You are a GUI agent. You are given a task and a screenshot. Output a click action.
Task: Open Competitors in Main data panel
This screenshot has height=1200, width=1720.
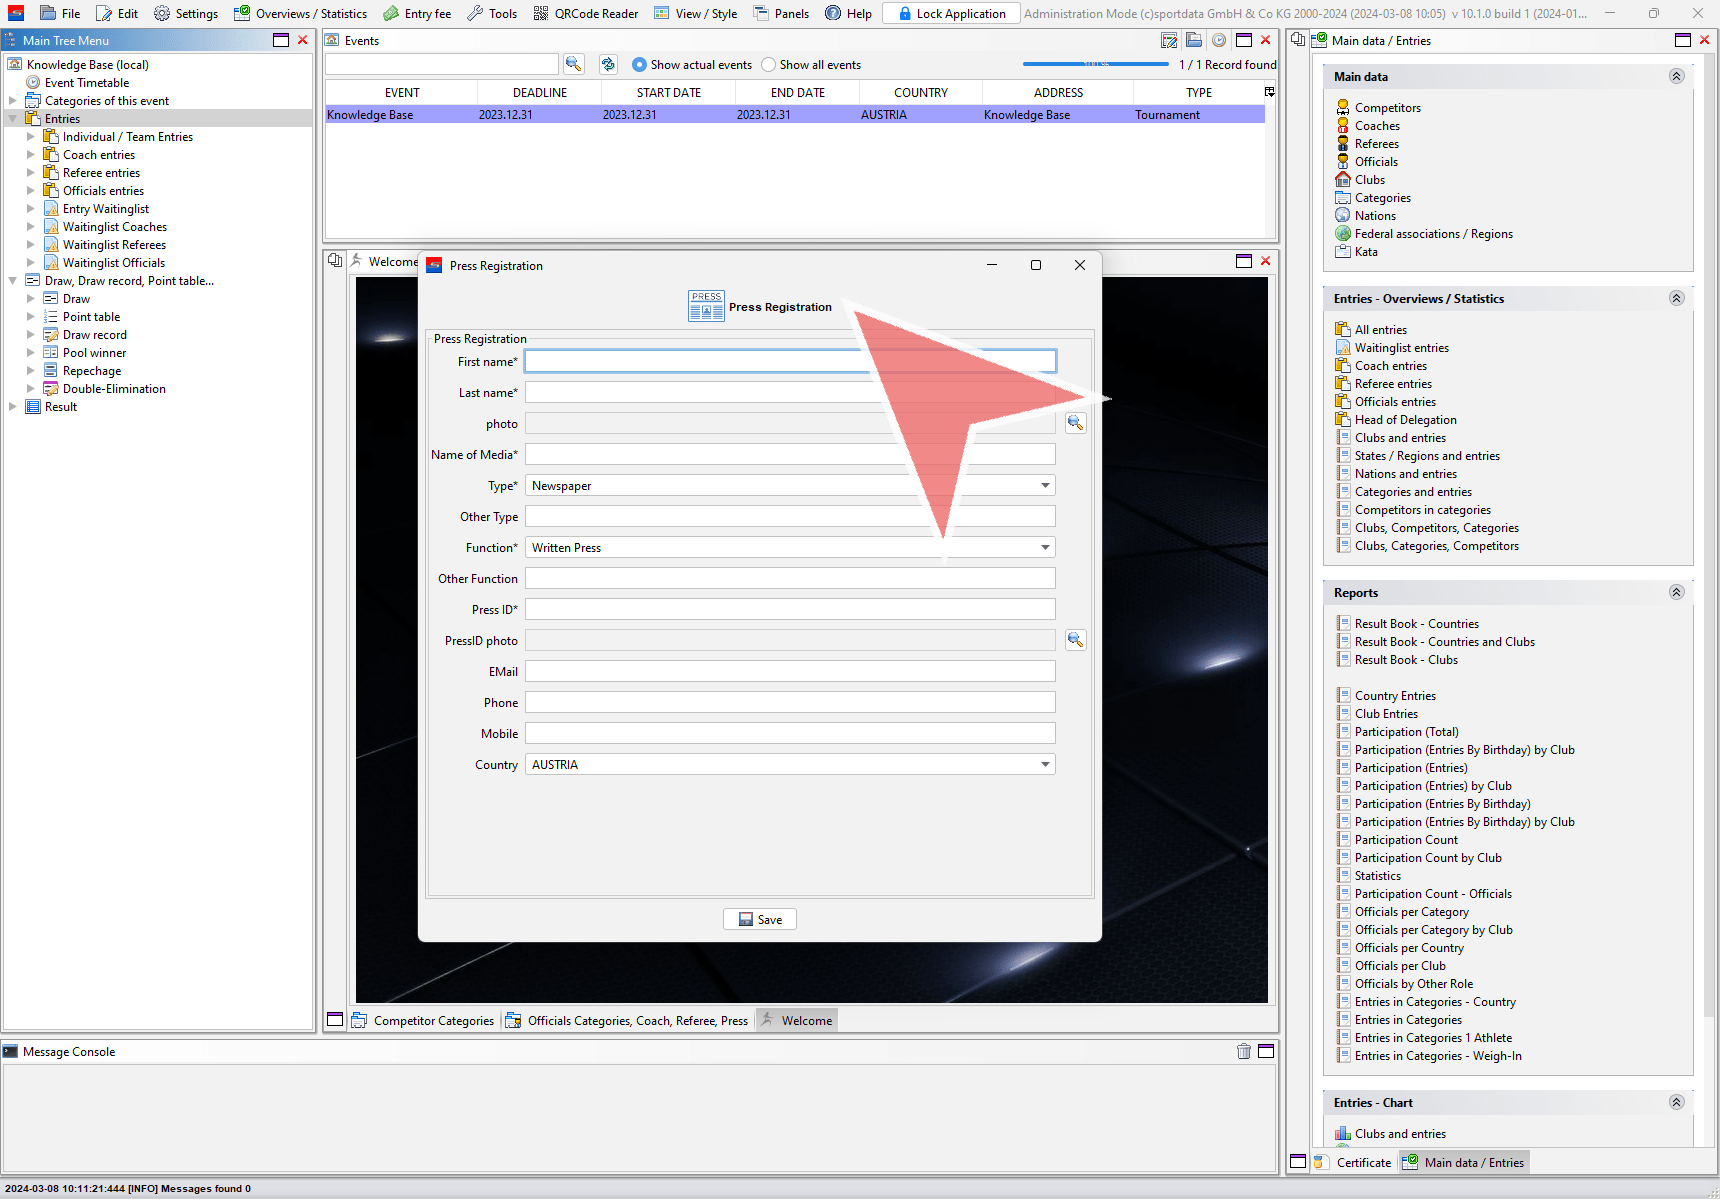click(x=1387, y=108)
